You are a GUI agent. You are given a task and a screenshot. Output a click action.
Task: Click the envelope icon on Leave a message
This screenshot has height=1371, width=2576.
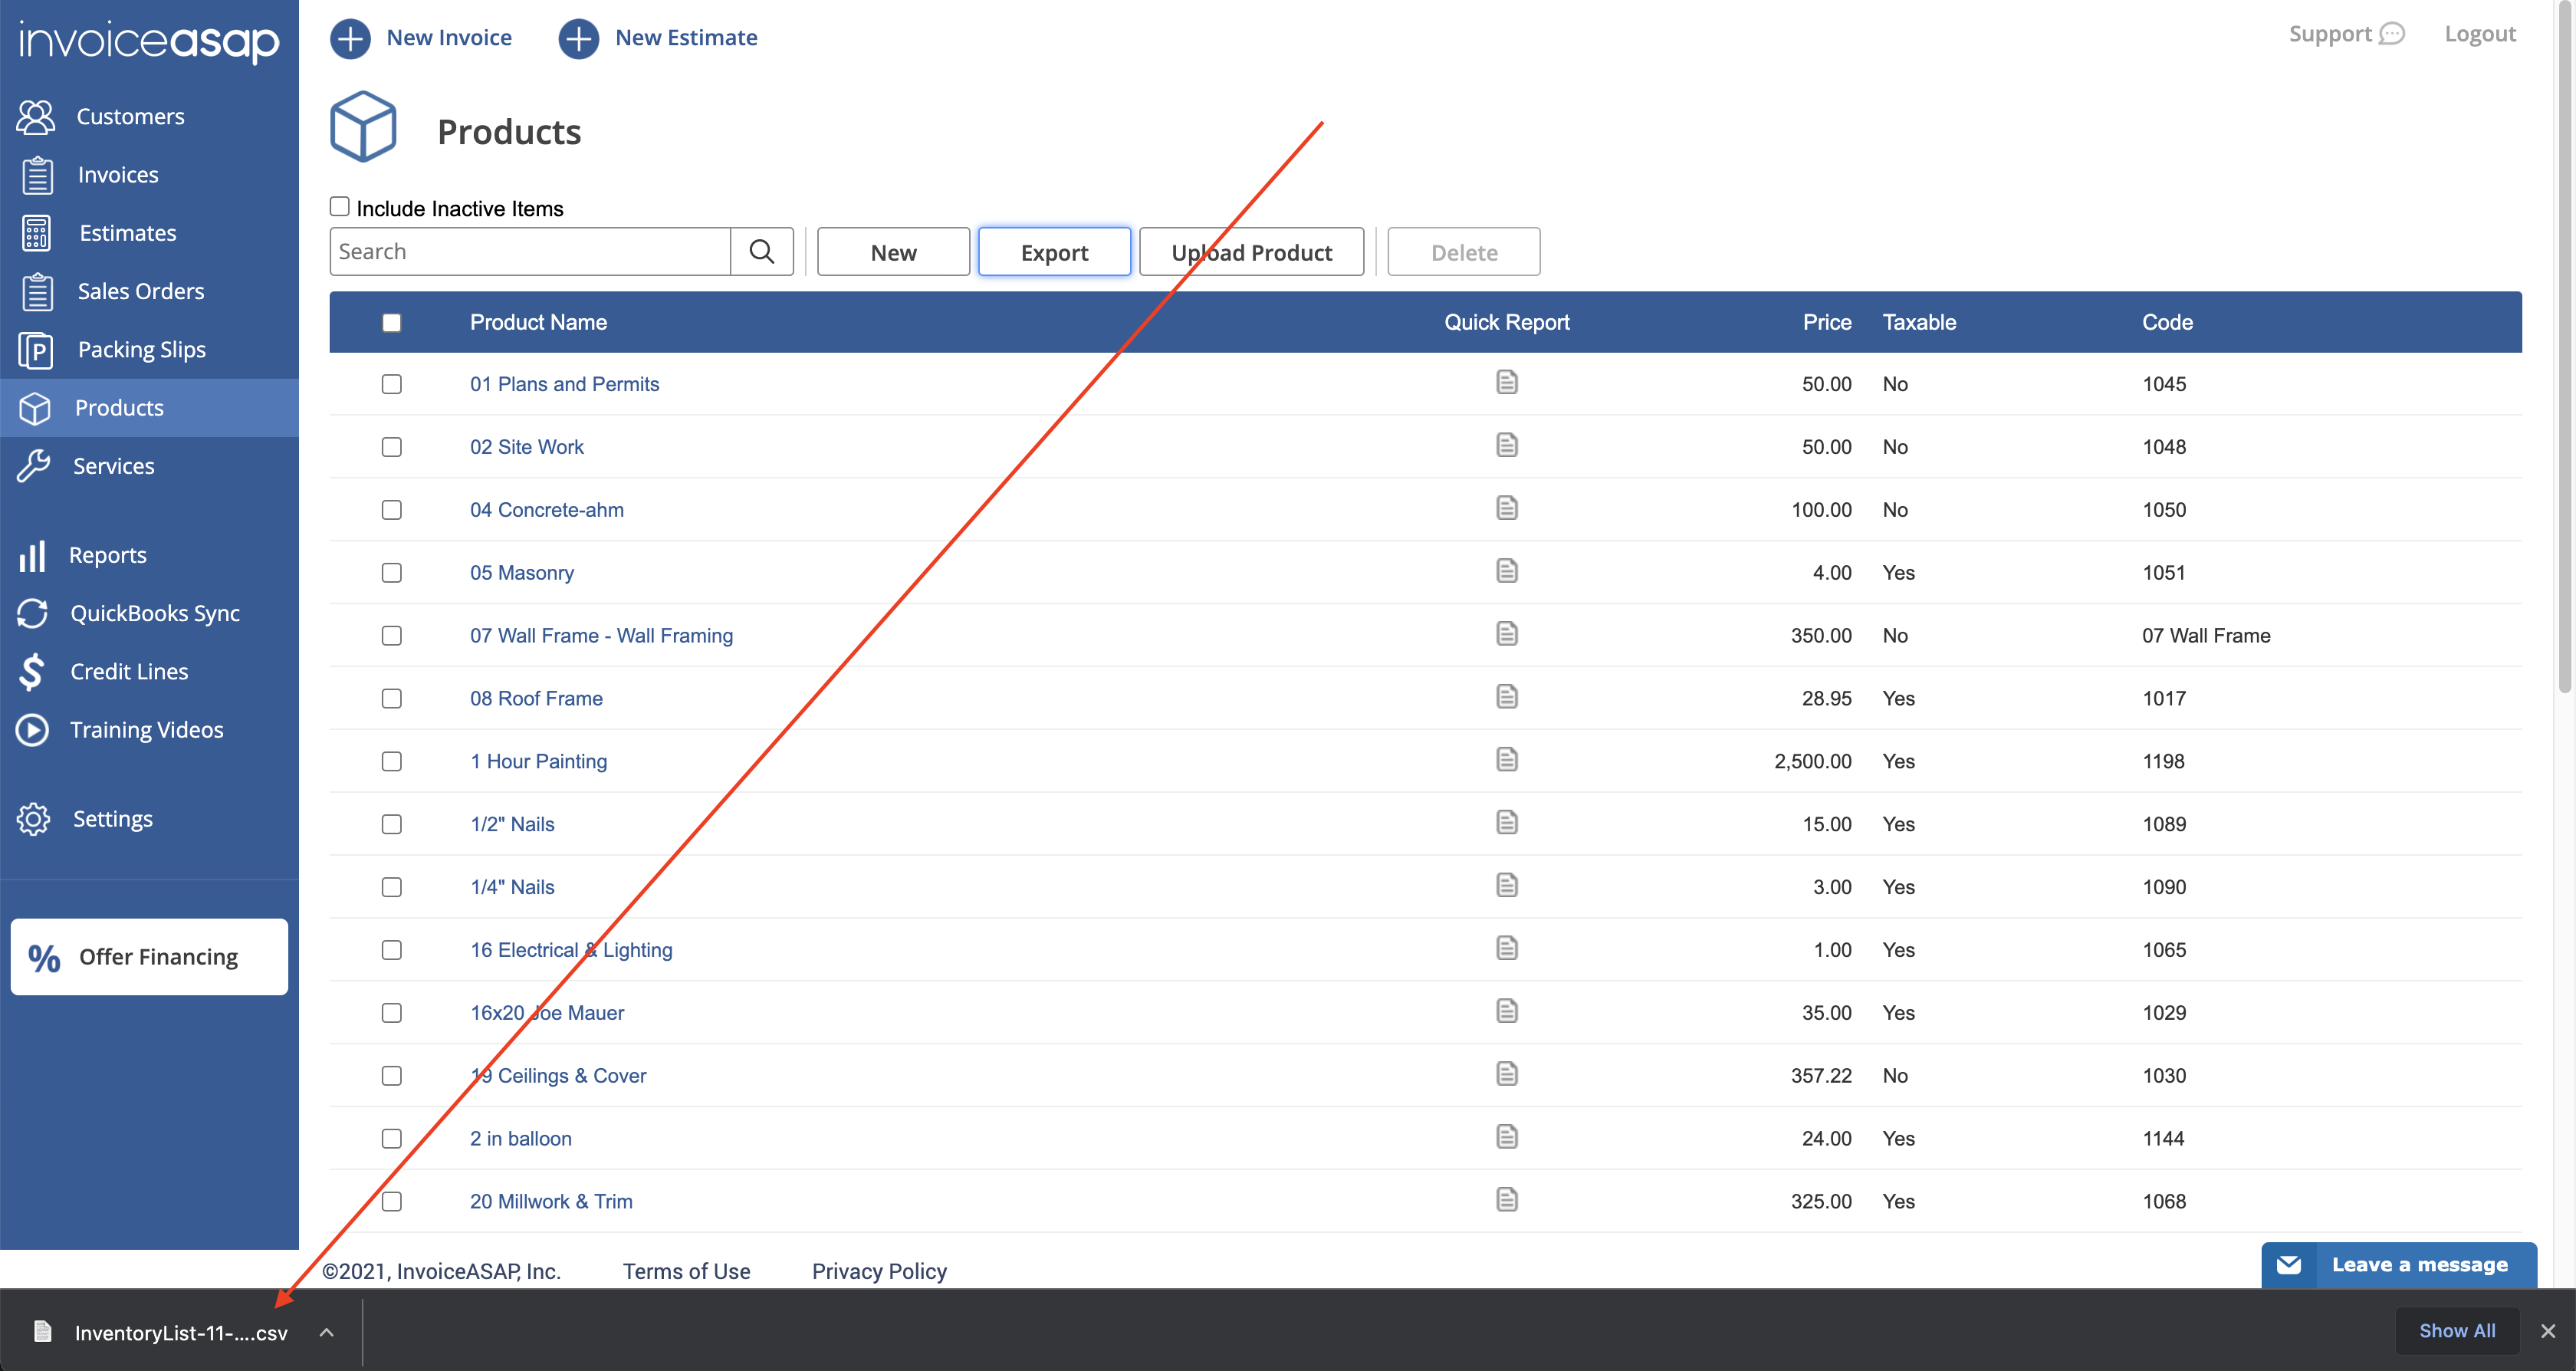click(x=2288, y=1265)
